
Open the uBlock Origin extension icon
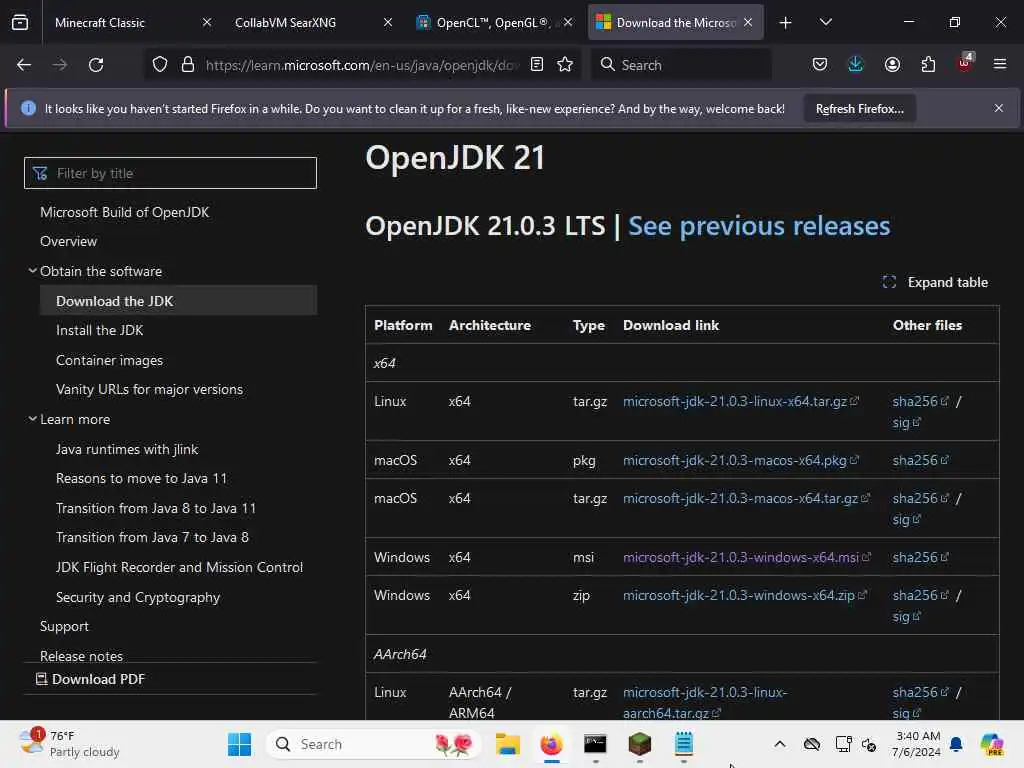pyautogui.click(x=965, y=63)
